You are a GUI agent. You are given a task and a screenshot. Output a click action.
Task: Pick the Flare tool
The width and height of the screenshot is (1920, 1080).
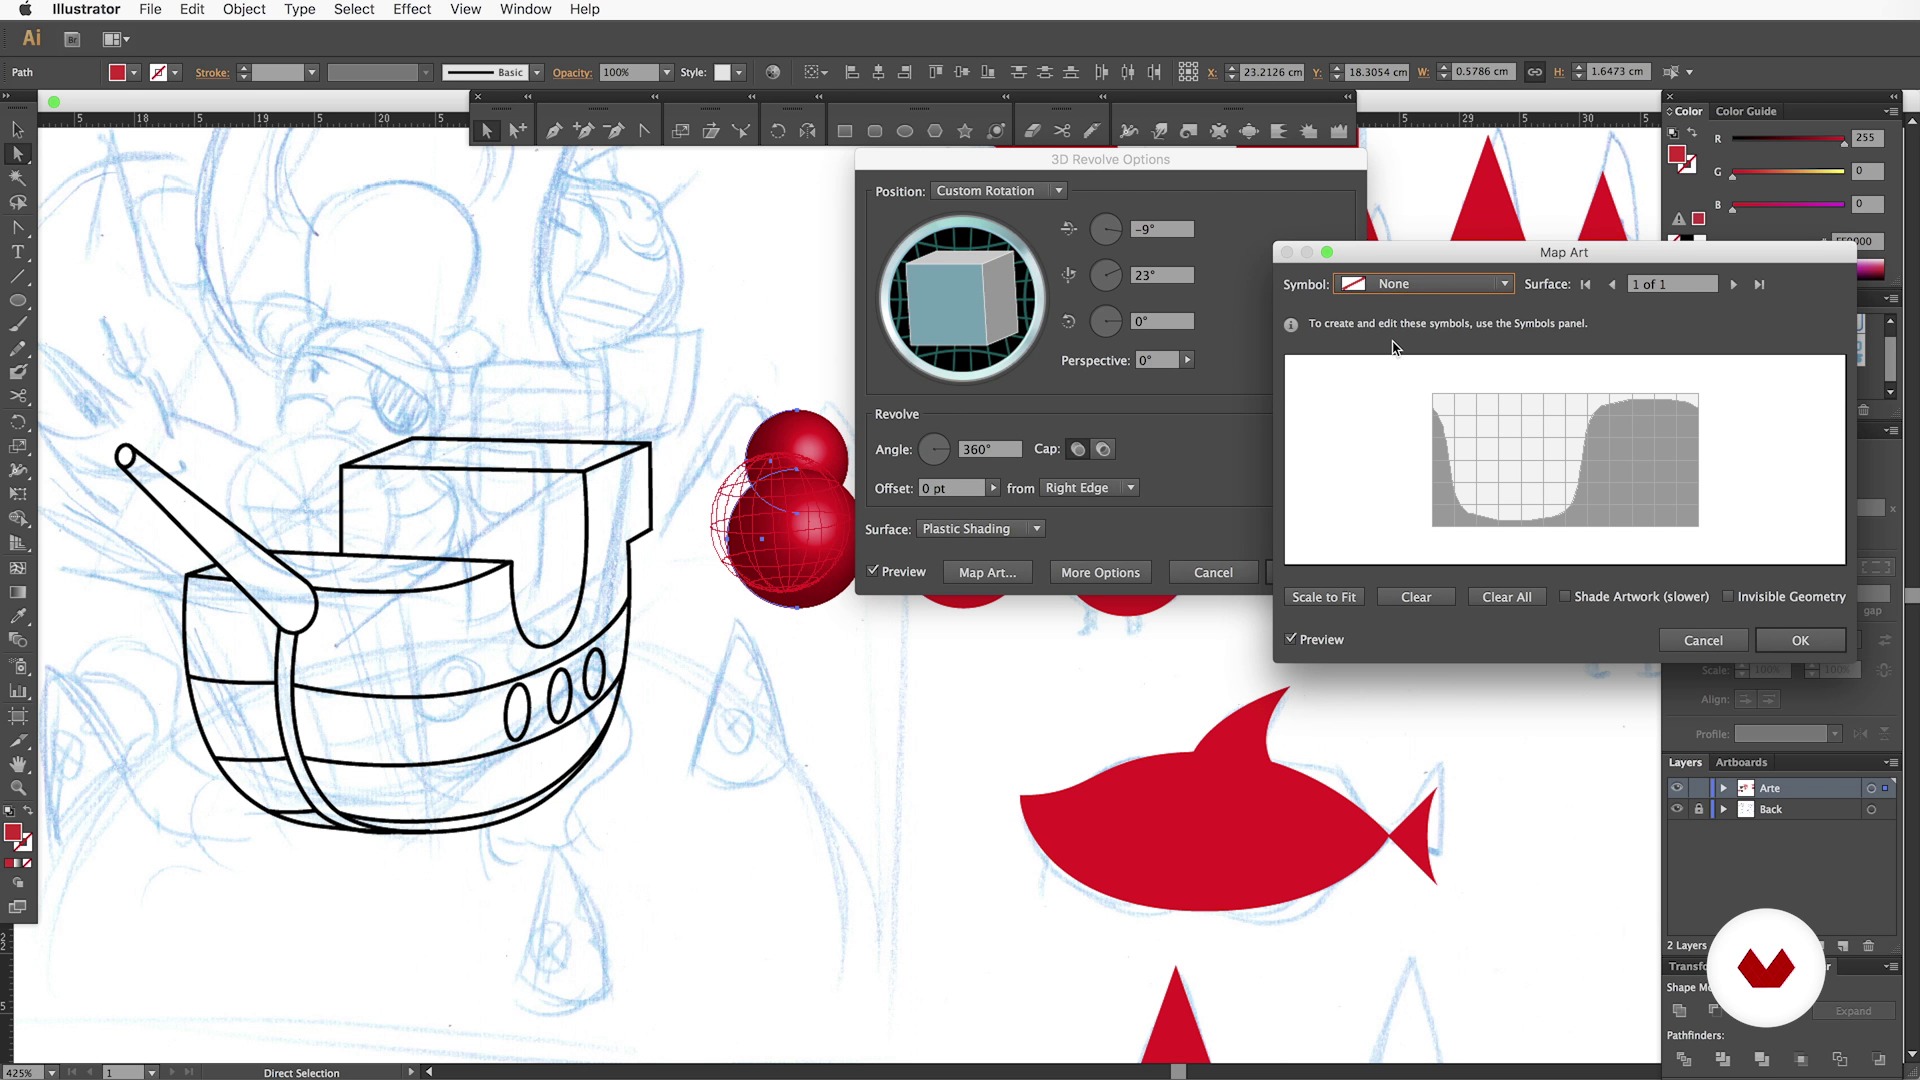coord(996,131)
